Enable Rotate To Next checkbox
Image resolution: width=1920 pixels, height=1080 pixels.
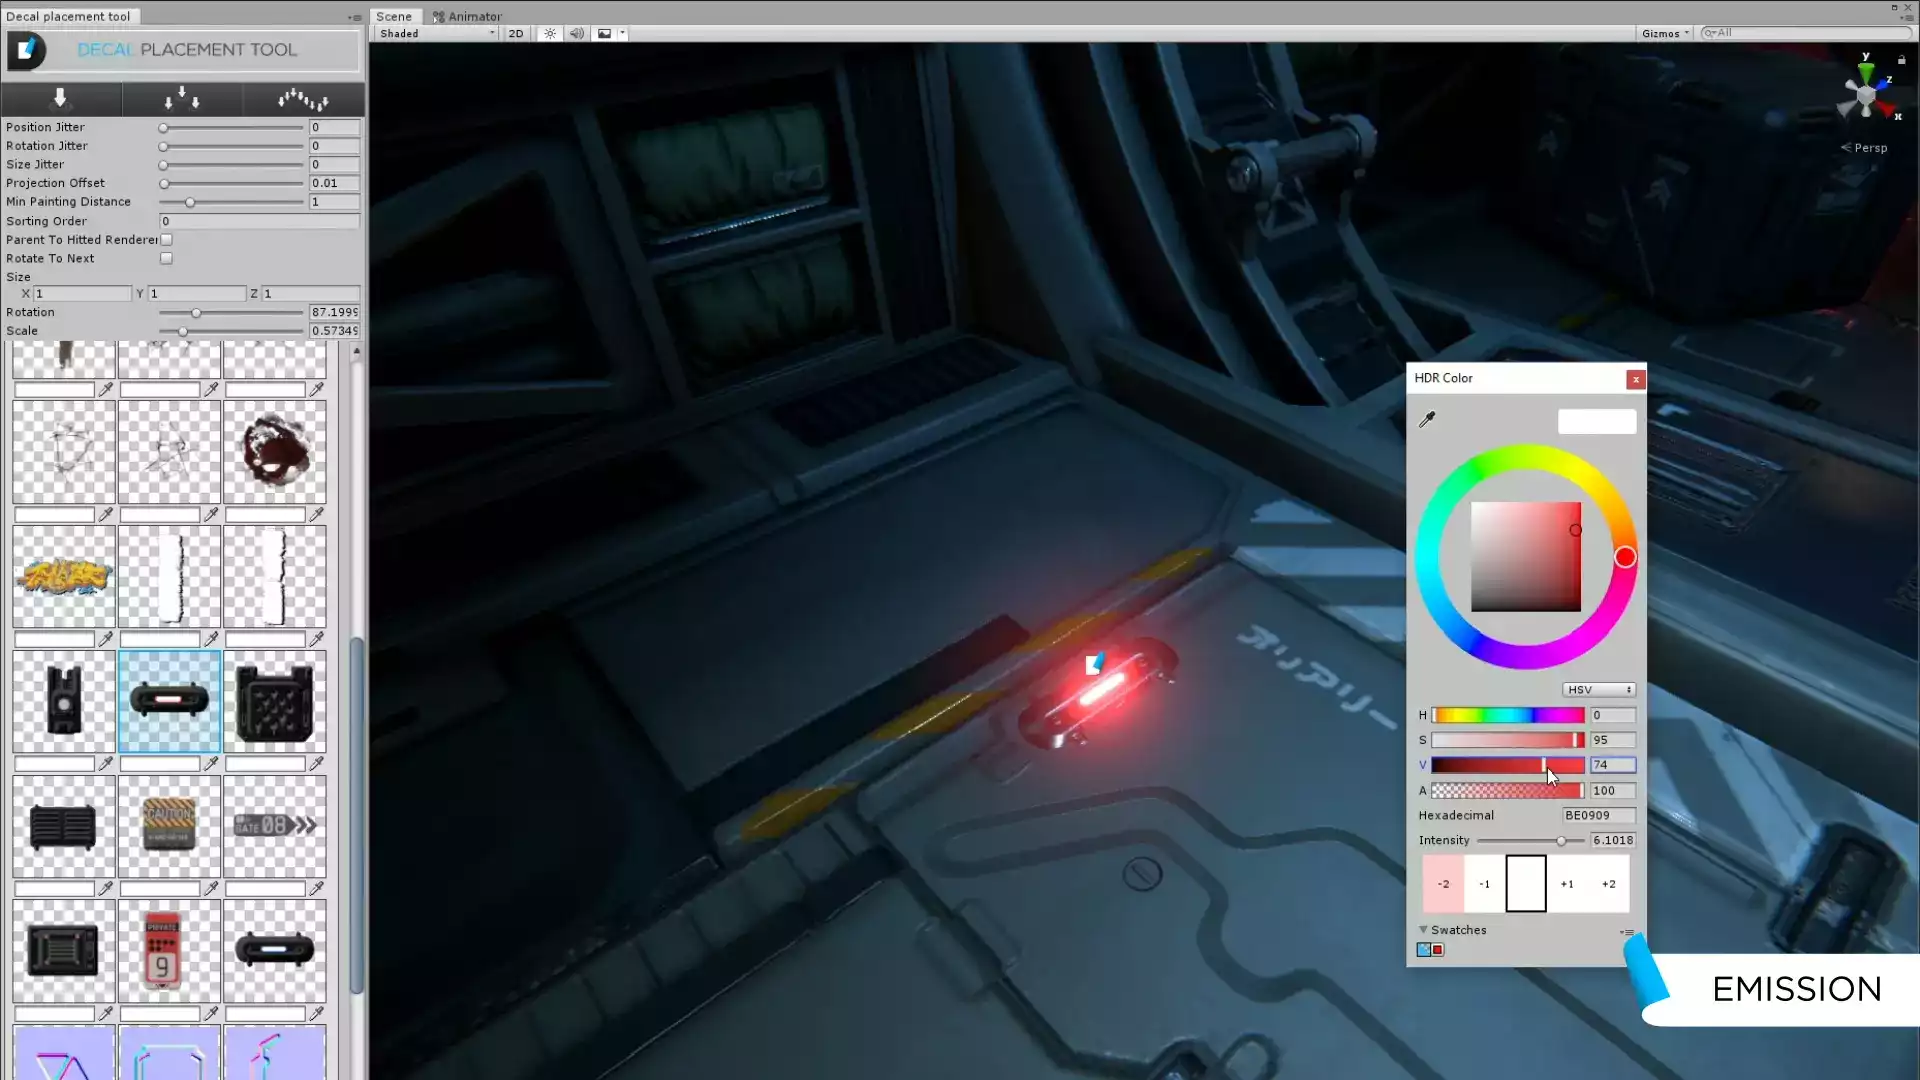pos(167,258)
